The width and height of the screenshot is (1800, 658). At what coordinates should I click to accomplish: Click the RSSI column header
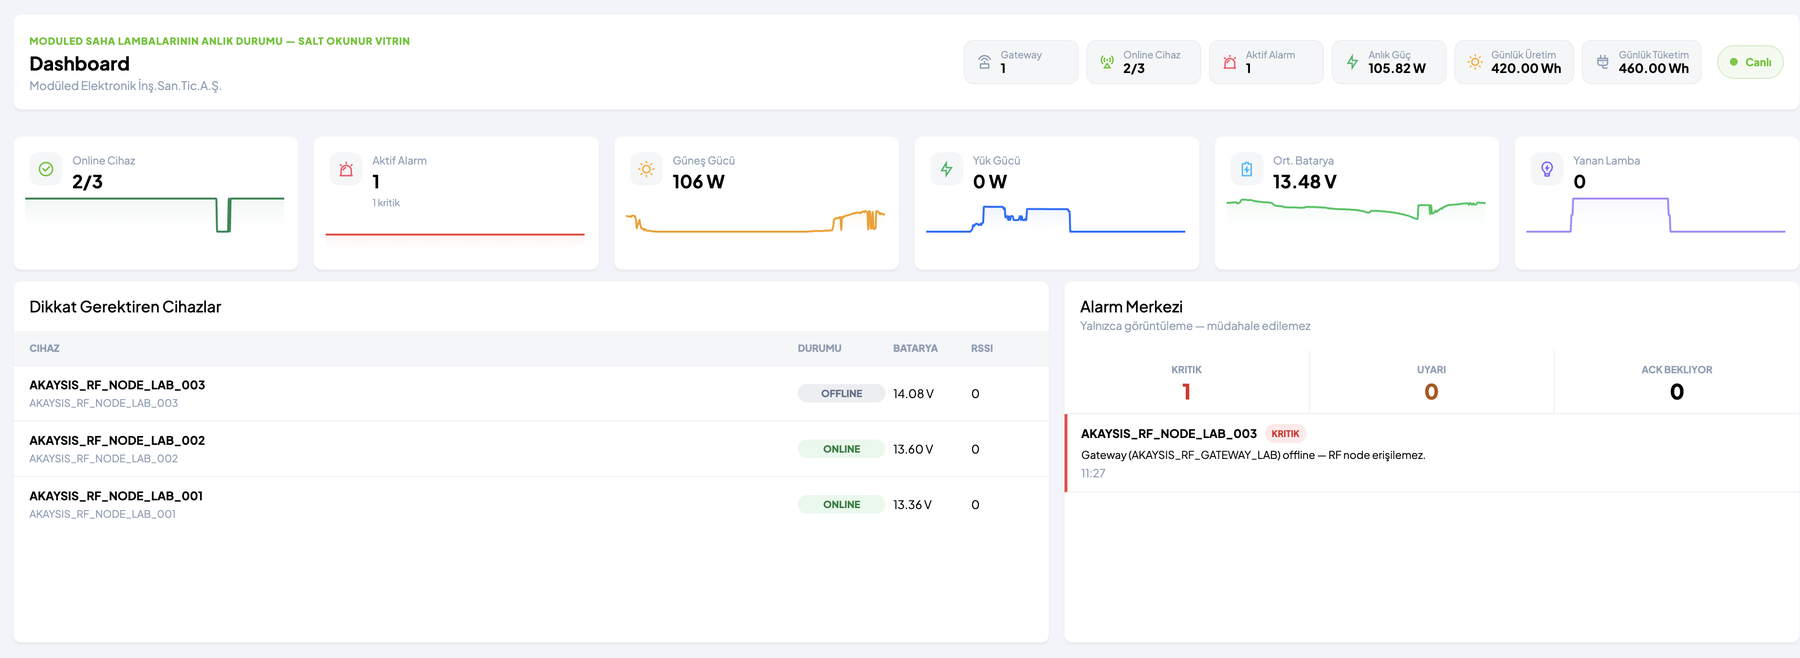point(982,348)
